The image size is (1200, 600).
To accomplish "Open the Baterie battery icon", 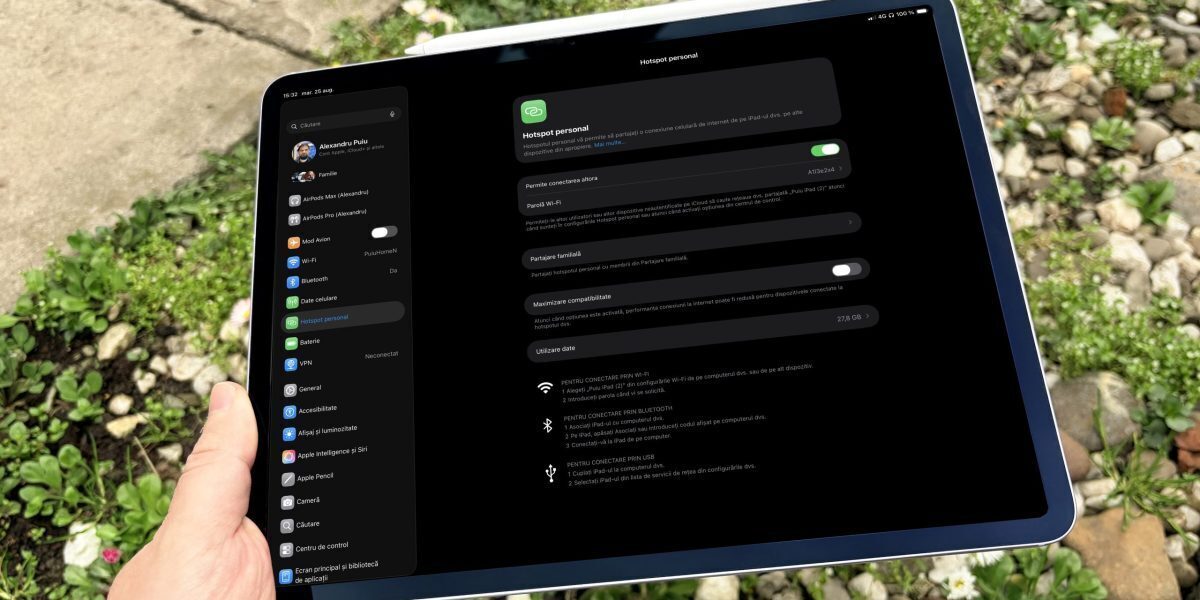I will coord(291,344).
